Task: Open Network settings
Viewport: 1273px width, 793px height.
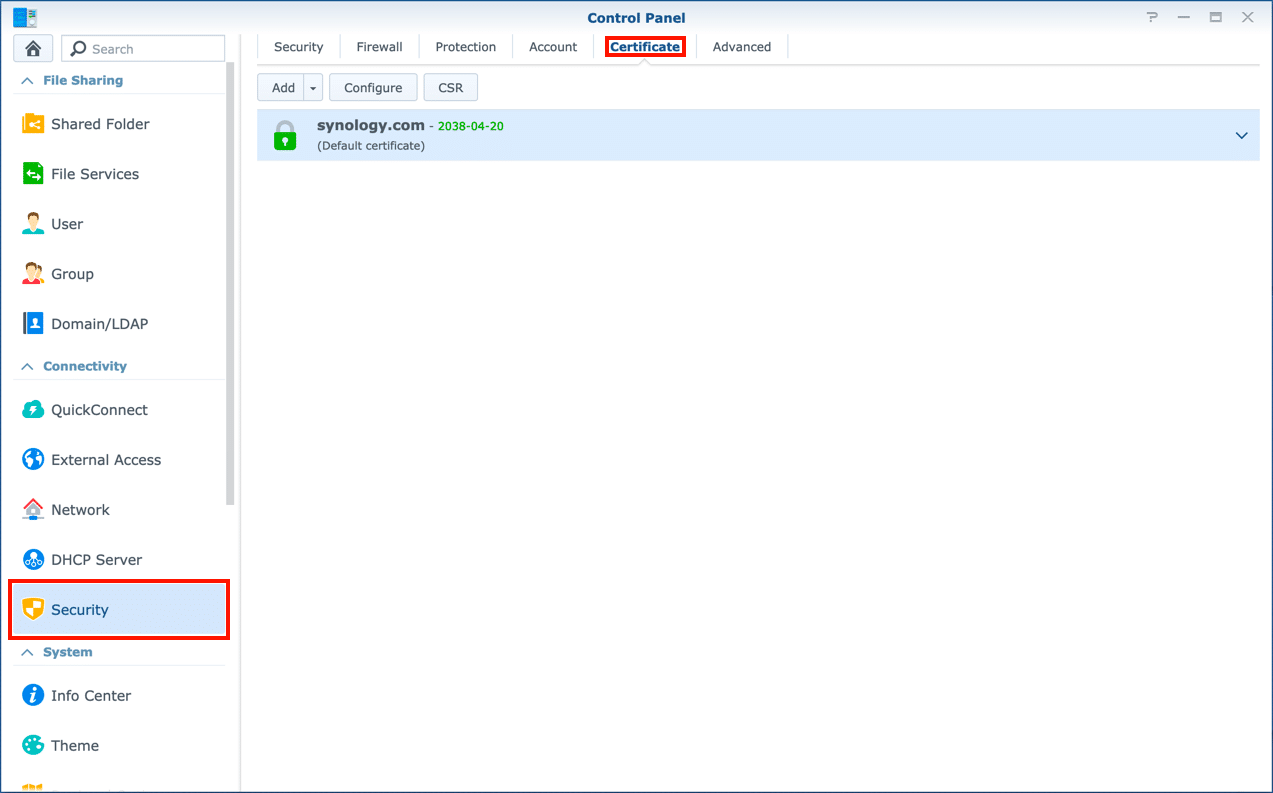Action: pyautogui.click(x=80, y=510)
